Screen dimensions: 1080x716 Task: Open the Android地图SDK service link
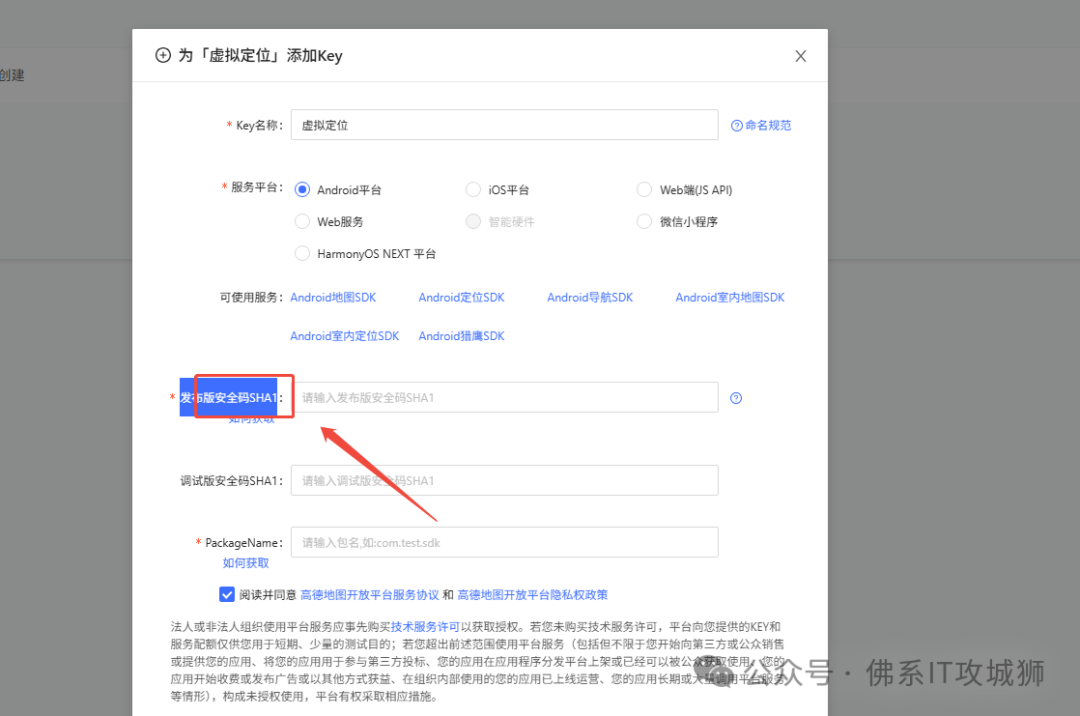(x=333, y=297)
